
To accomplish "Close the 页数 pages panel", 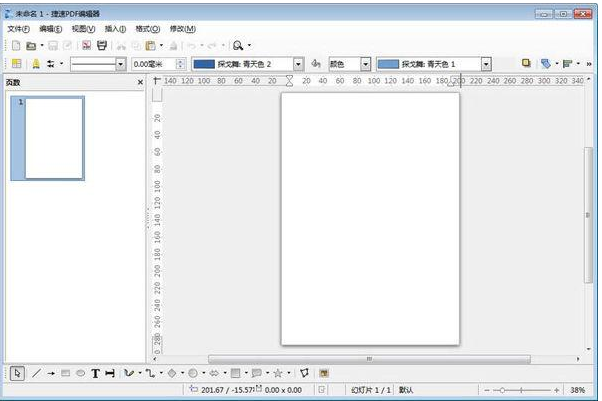I will pos(140,82).
